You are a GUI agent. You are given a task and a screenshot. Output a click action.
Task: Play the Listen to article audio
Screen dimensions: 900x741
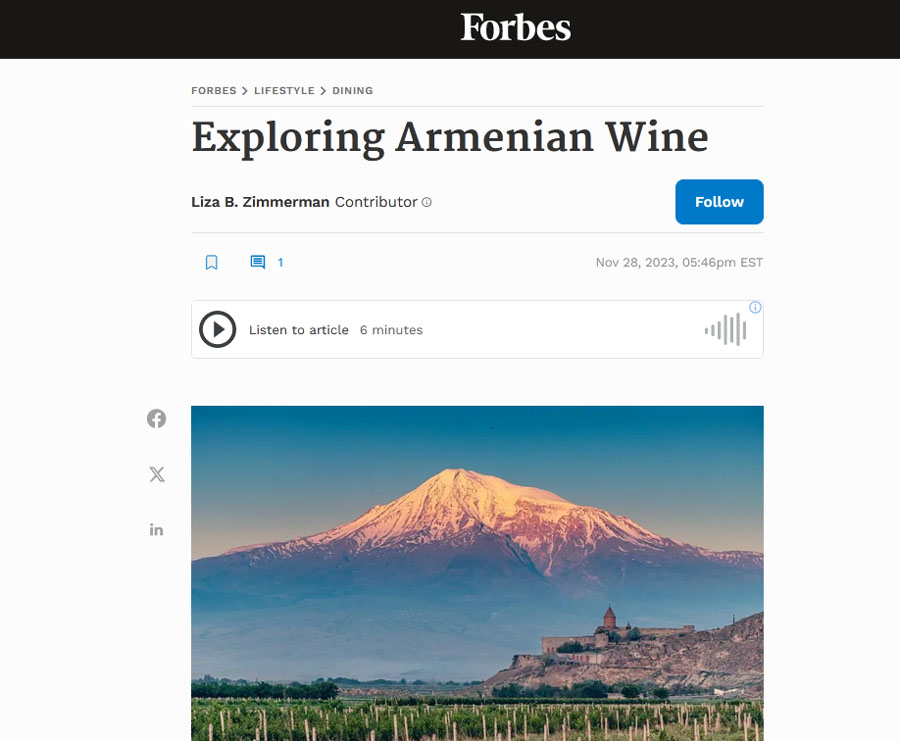[218, 329]
